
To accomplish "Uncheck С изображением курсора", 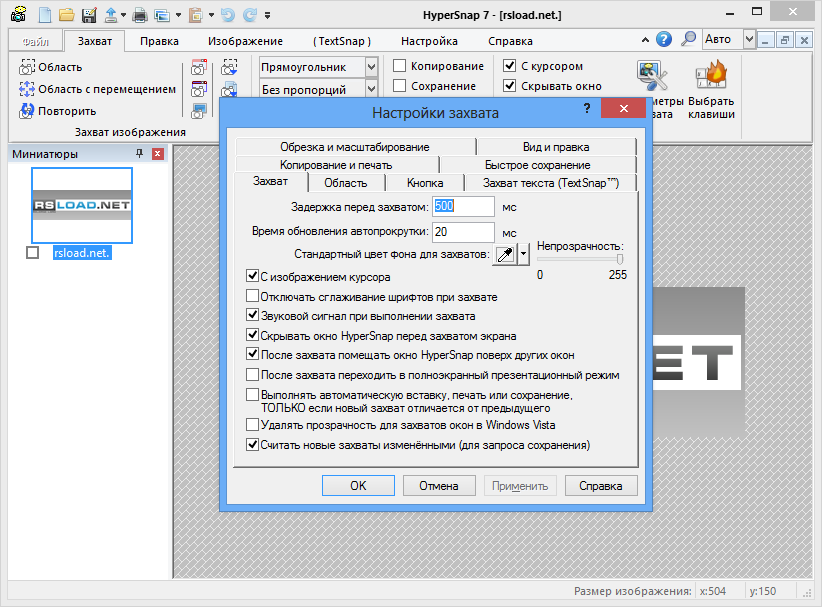I will pyautogui.click(x=252, y=276).
